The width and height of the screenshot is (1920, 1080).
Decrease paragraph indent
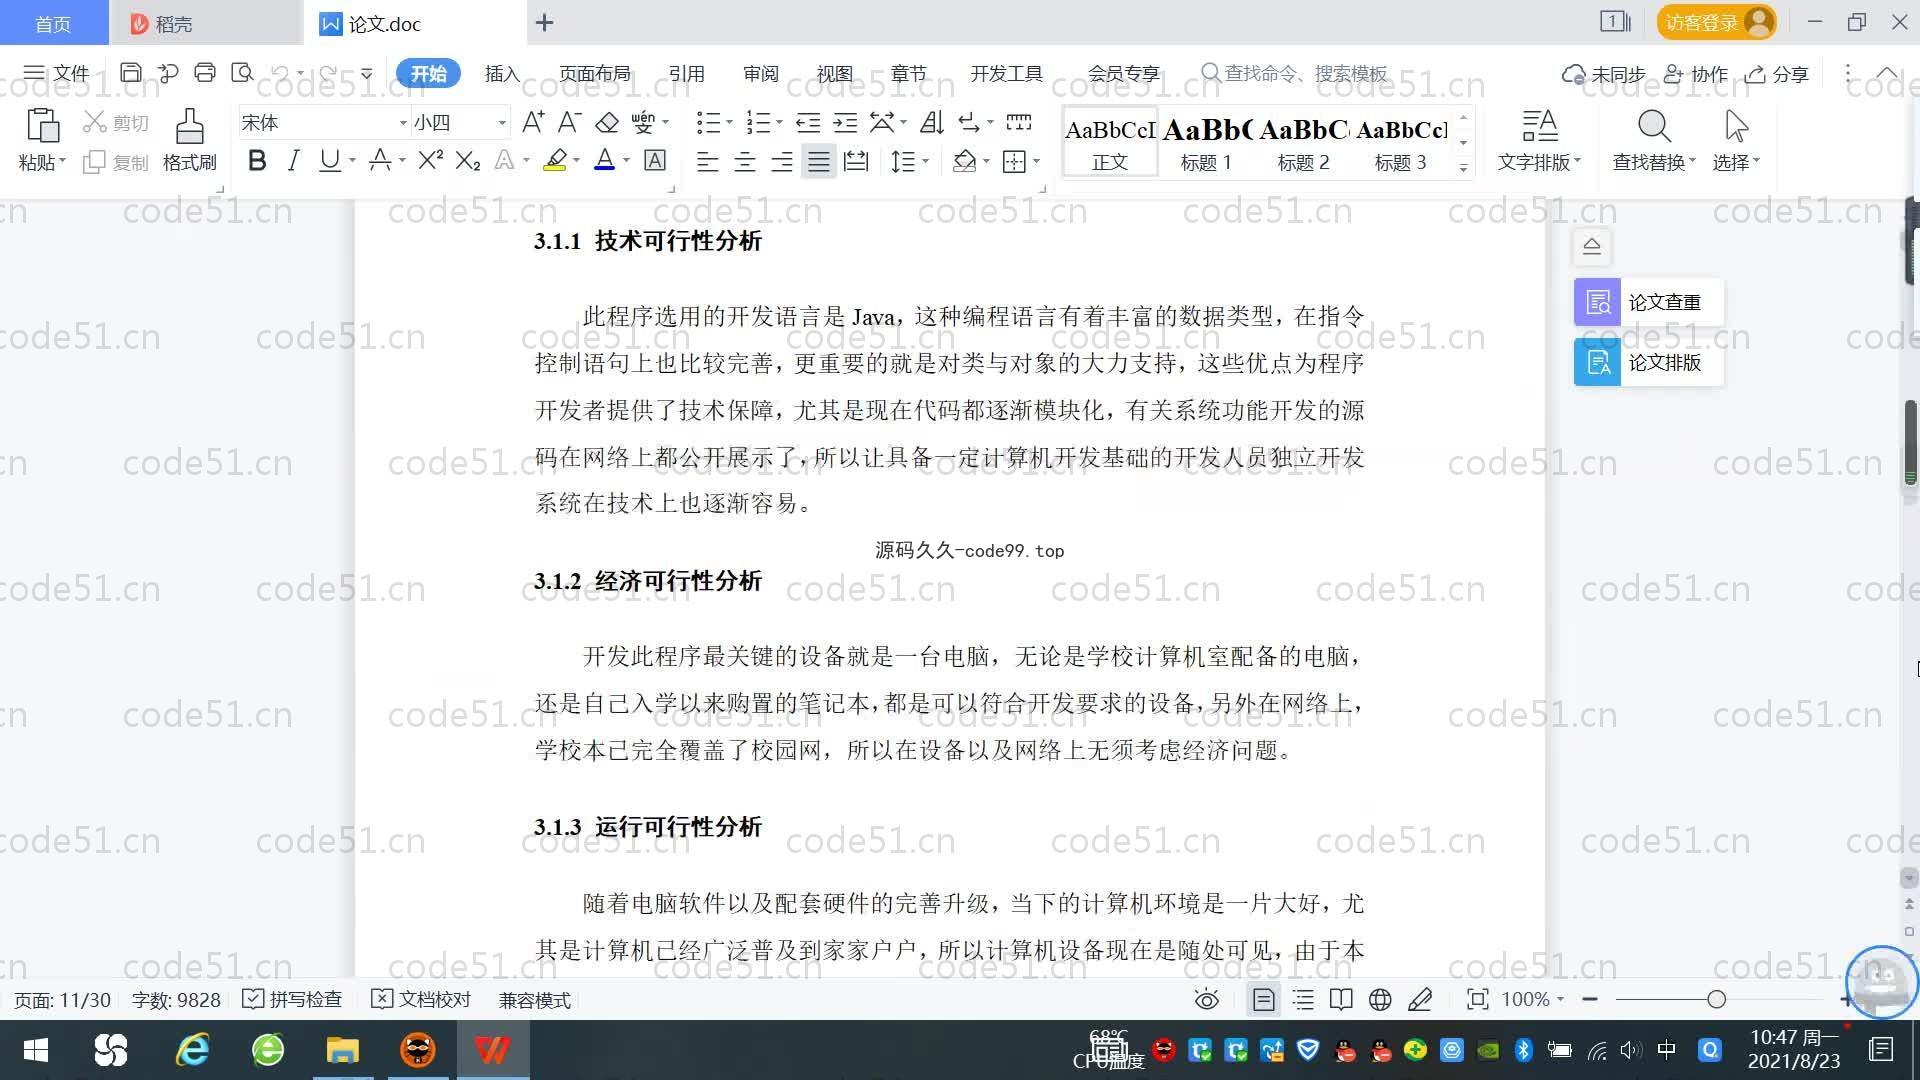808,122
